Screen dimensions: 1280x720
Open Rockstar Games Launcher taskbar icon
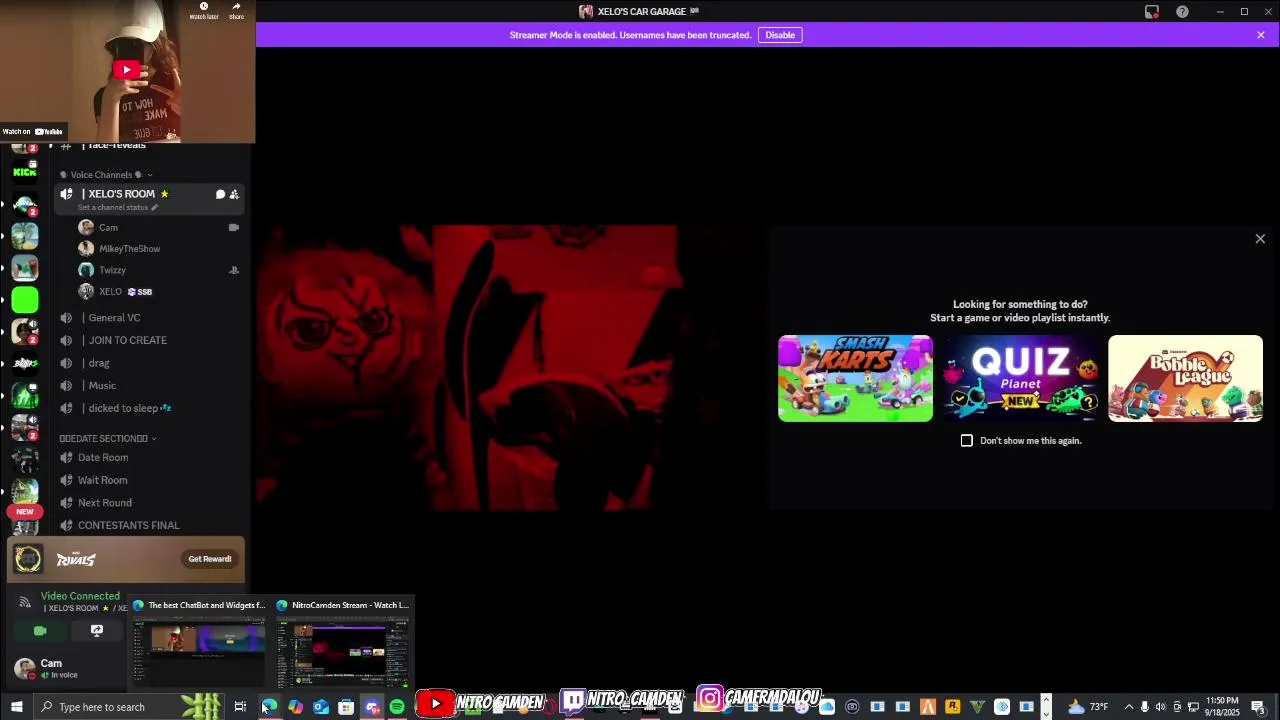coord(953,707)
